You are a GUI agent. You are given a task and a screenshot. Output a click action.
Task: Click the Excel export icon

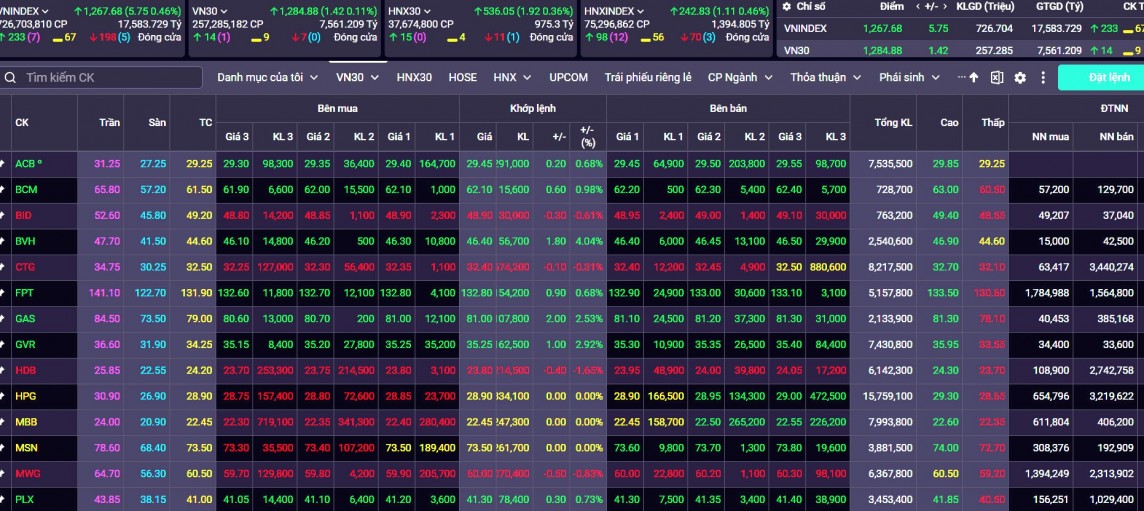(997, 78)
